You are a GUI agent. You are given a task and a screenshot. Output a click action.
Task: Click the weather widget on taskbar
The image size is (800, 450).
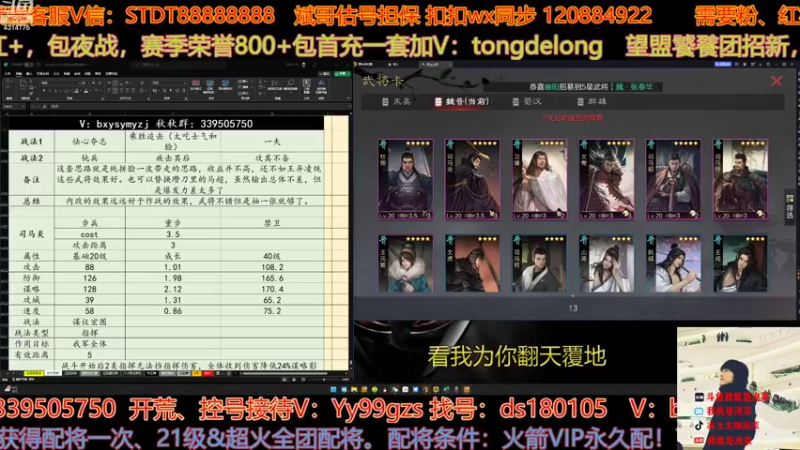pos(13,389)
